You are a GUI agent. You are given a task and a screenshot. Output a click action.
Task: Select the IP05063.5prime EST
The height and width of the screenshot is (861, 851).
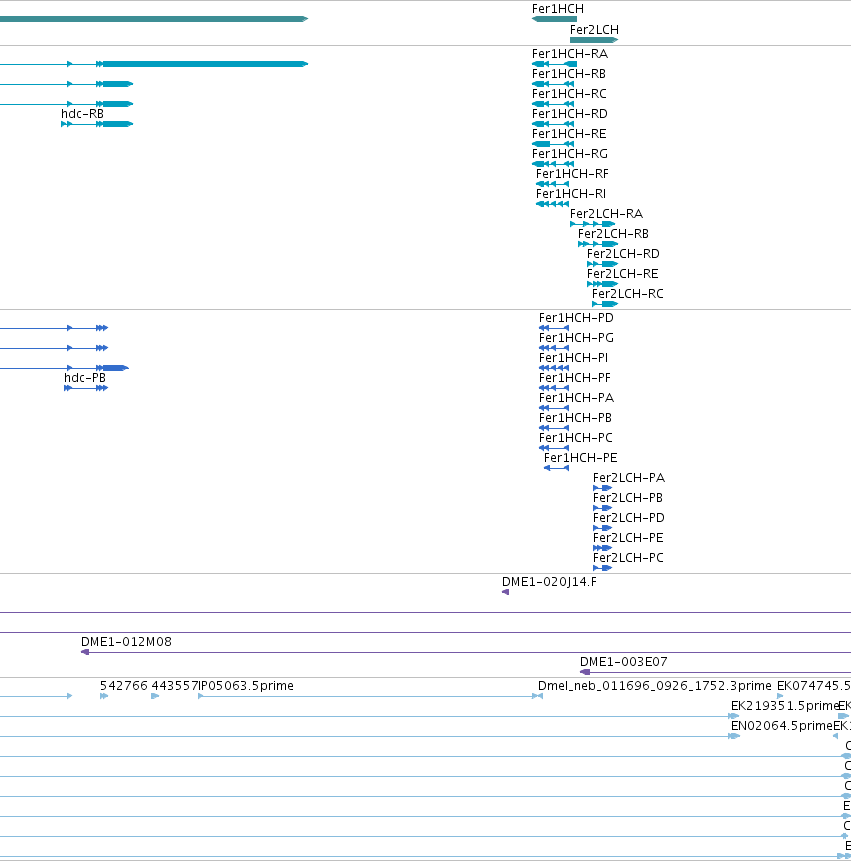coord(370,696)
